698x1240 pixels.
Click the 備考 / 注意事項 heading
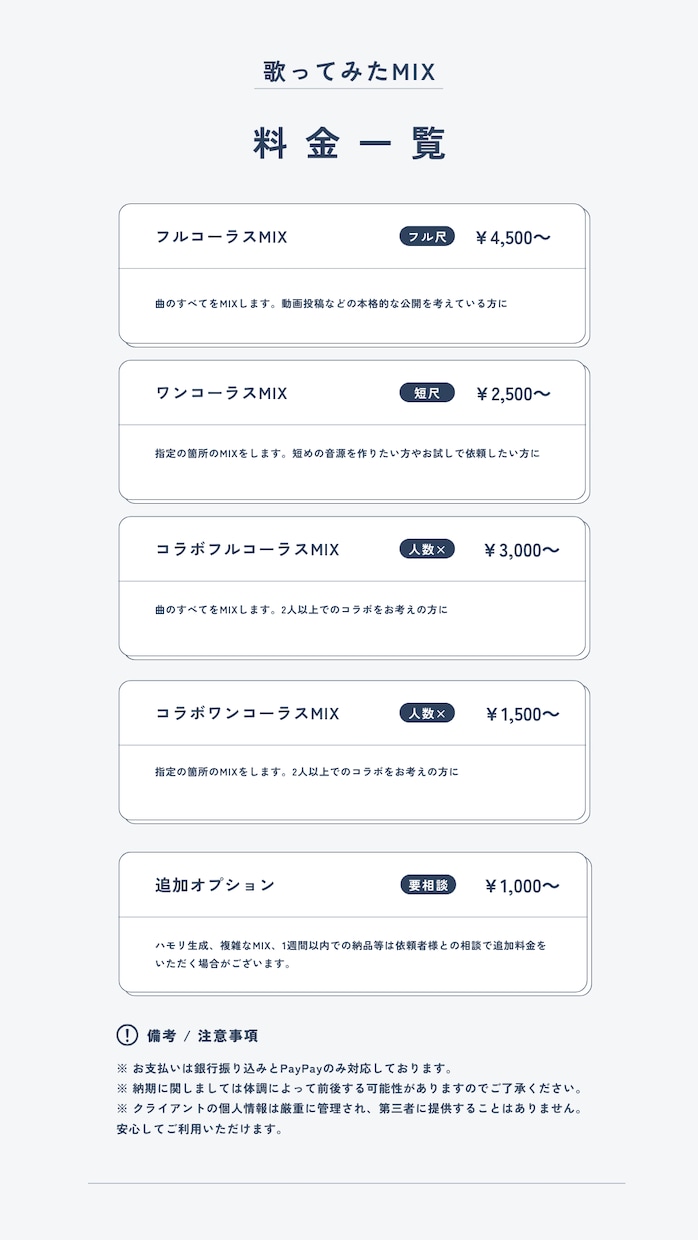tap(202, 1036)
